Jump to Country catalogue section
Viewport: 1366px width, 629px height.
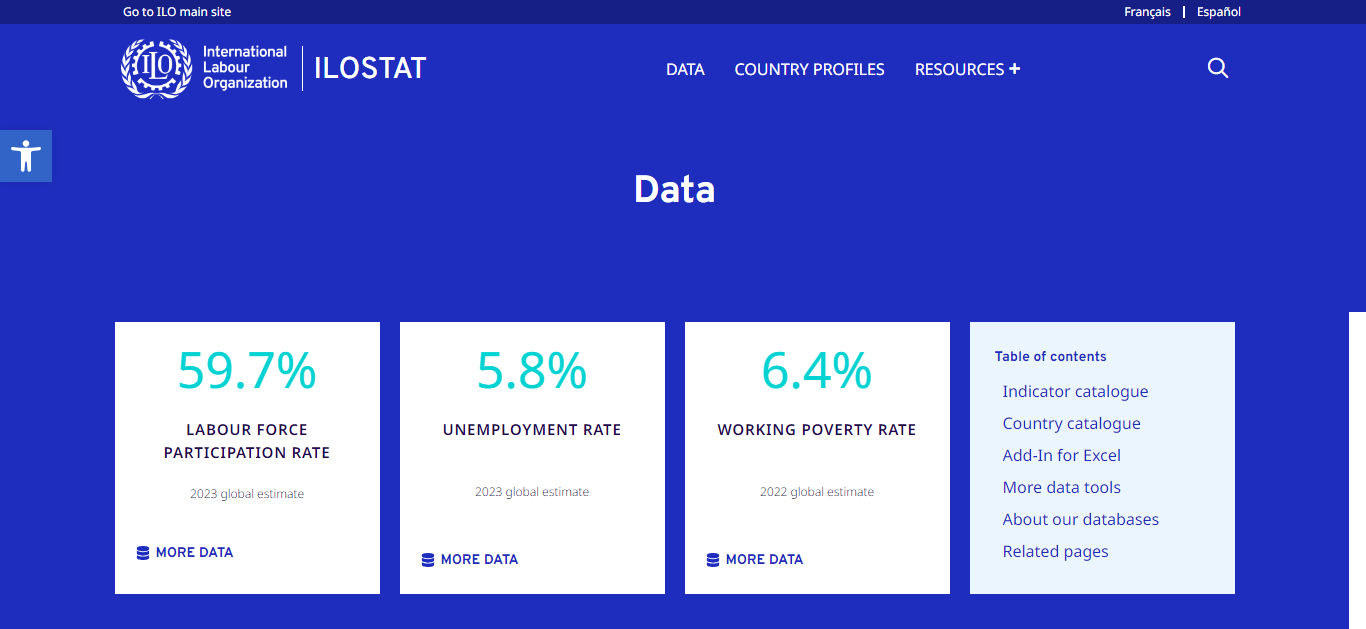pyautogui.click(x=1071, y=424)
